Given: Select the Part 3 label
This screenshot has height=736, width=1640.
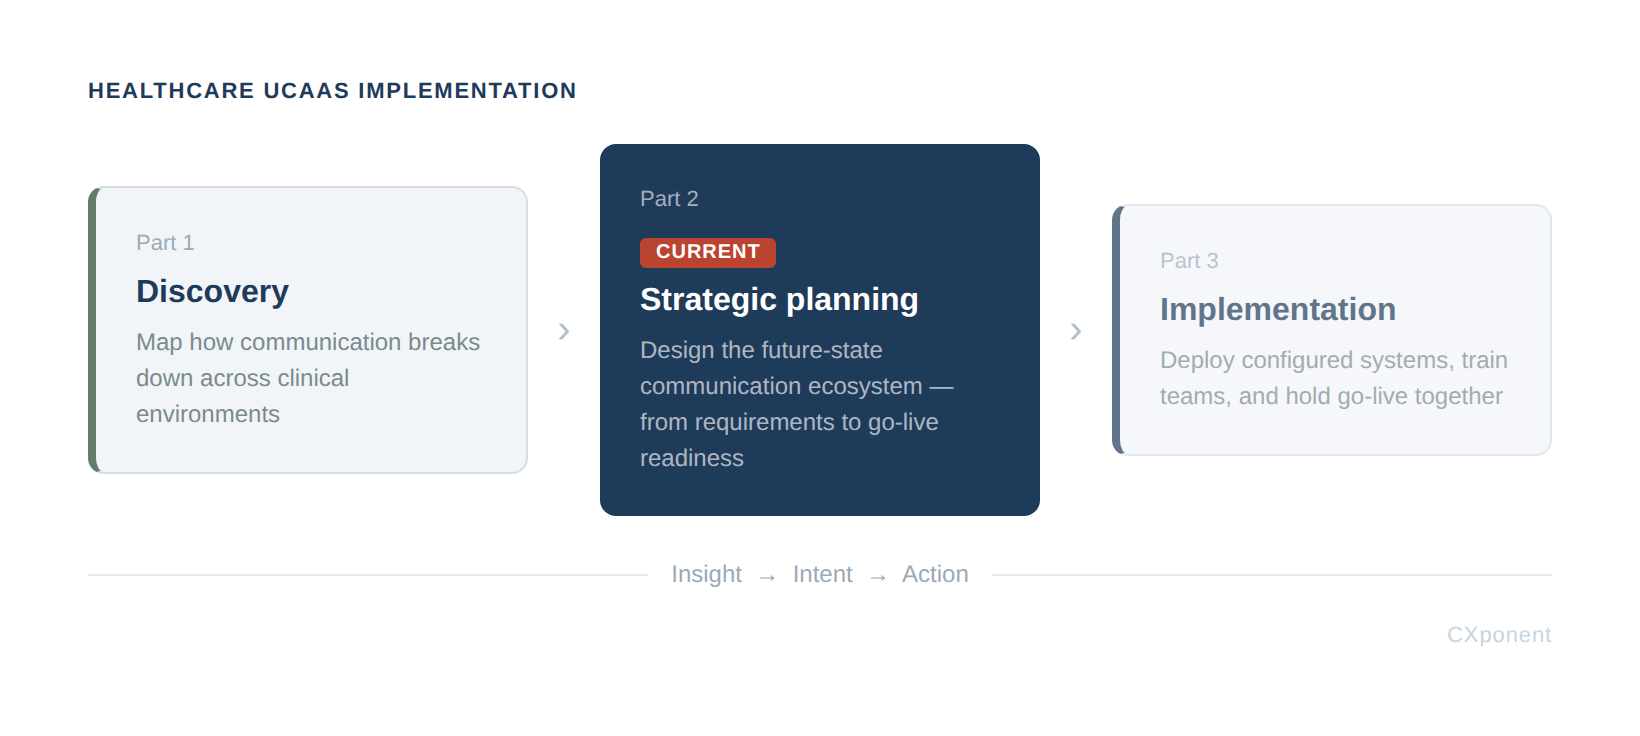Looking at the screenshot, I should 1189,260.
